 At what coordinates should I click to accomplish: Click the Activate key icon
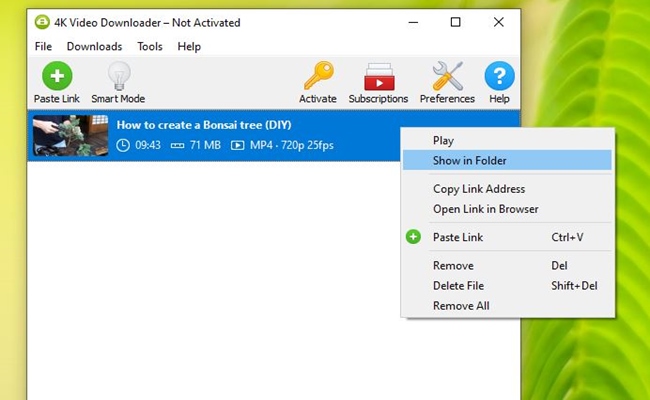coord(318,76)
